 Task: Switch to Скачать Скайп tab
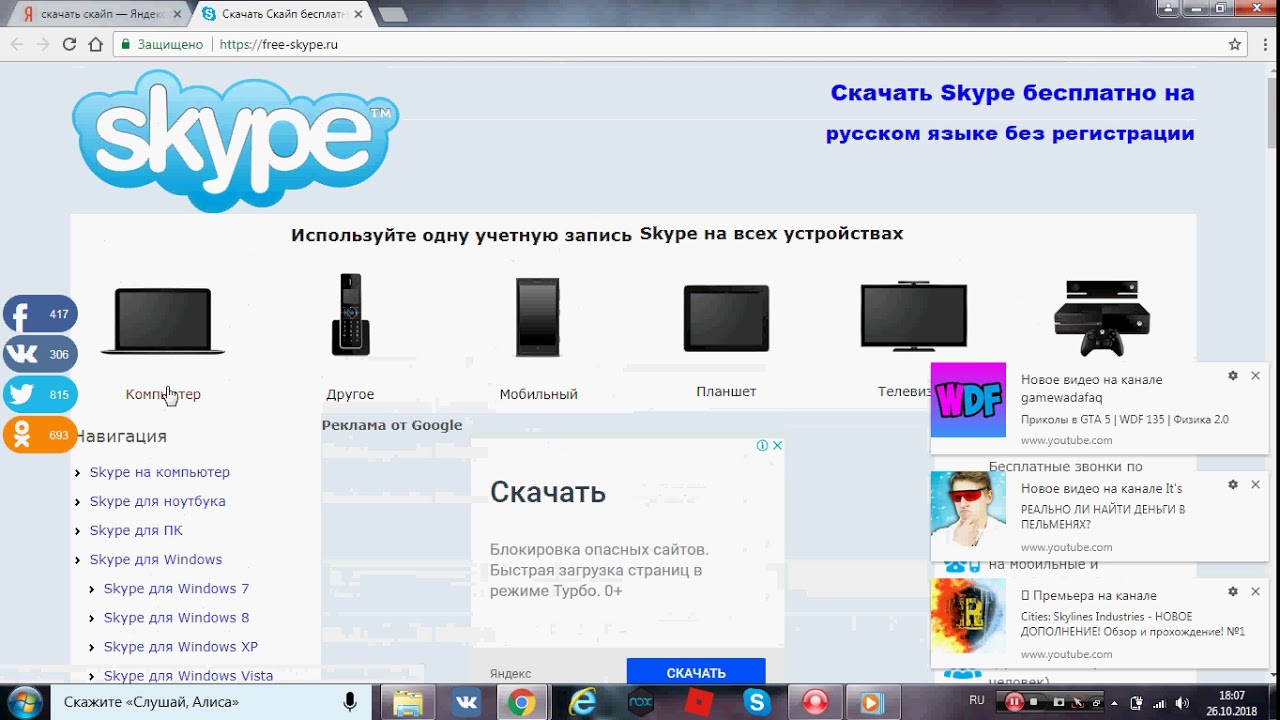pyautogui.click(x=282, y=14)
